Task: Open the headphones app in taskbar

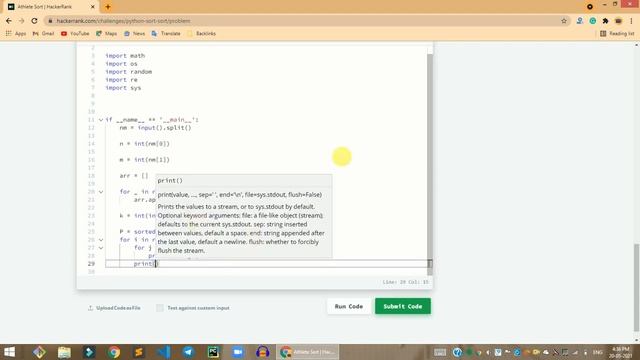Action: tap(263, 352)
